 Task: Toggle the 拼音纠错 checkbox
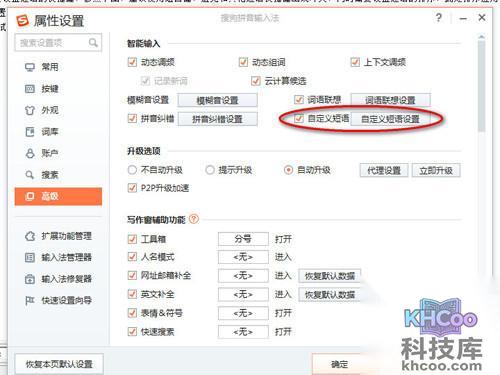click(132, 118)
